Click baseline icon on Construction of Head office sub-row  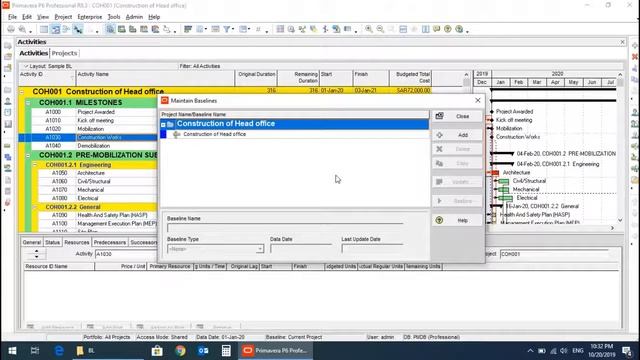[x=176, y=134]
